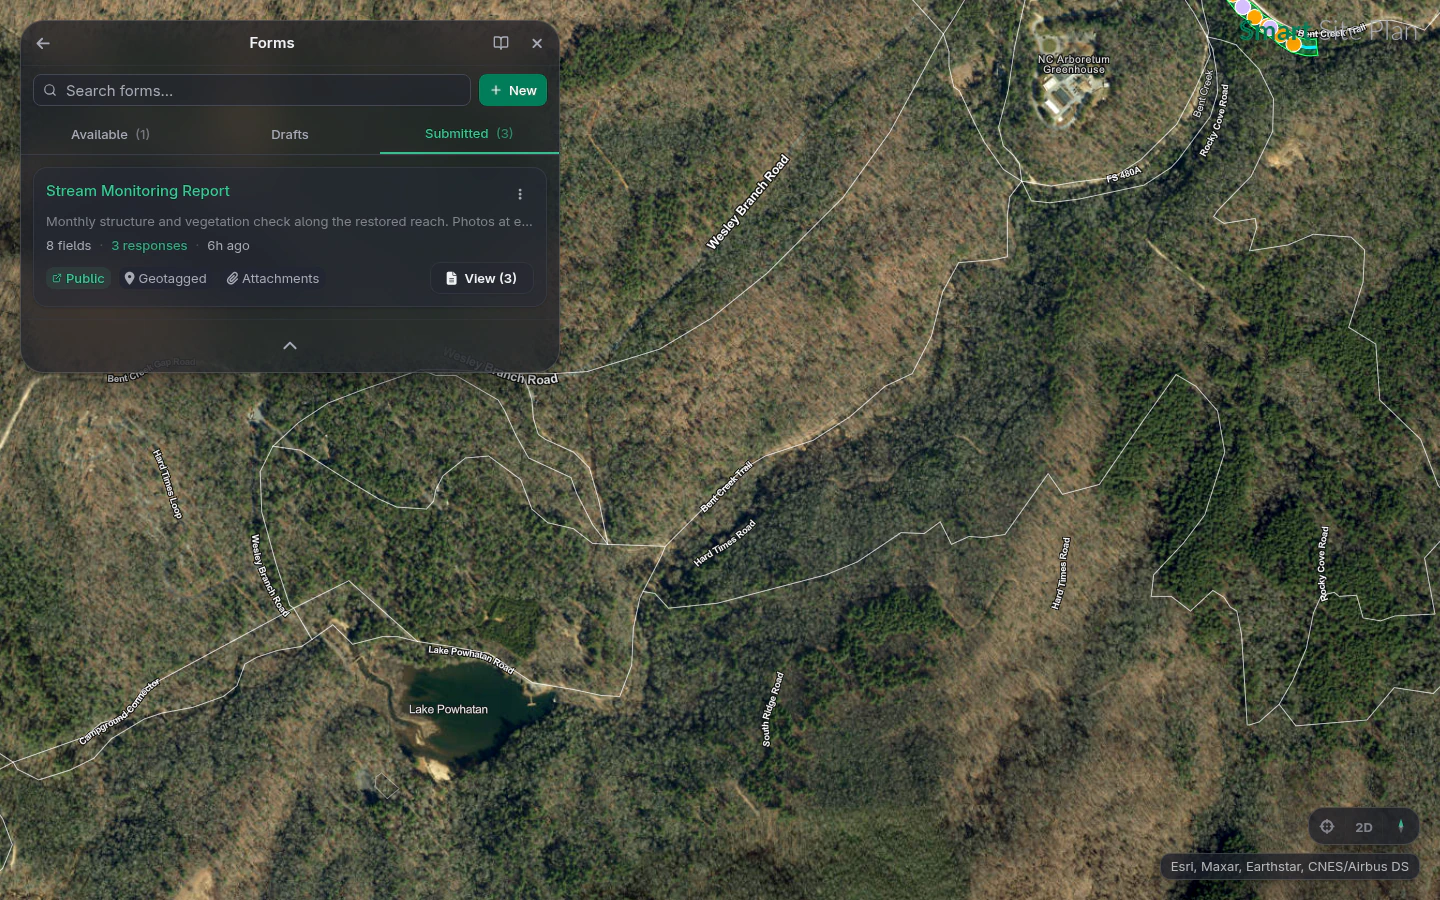
Task: Click the locate crosshair icon
Action: point(1327,827)
